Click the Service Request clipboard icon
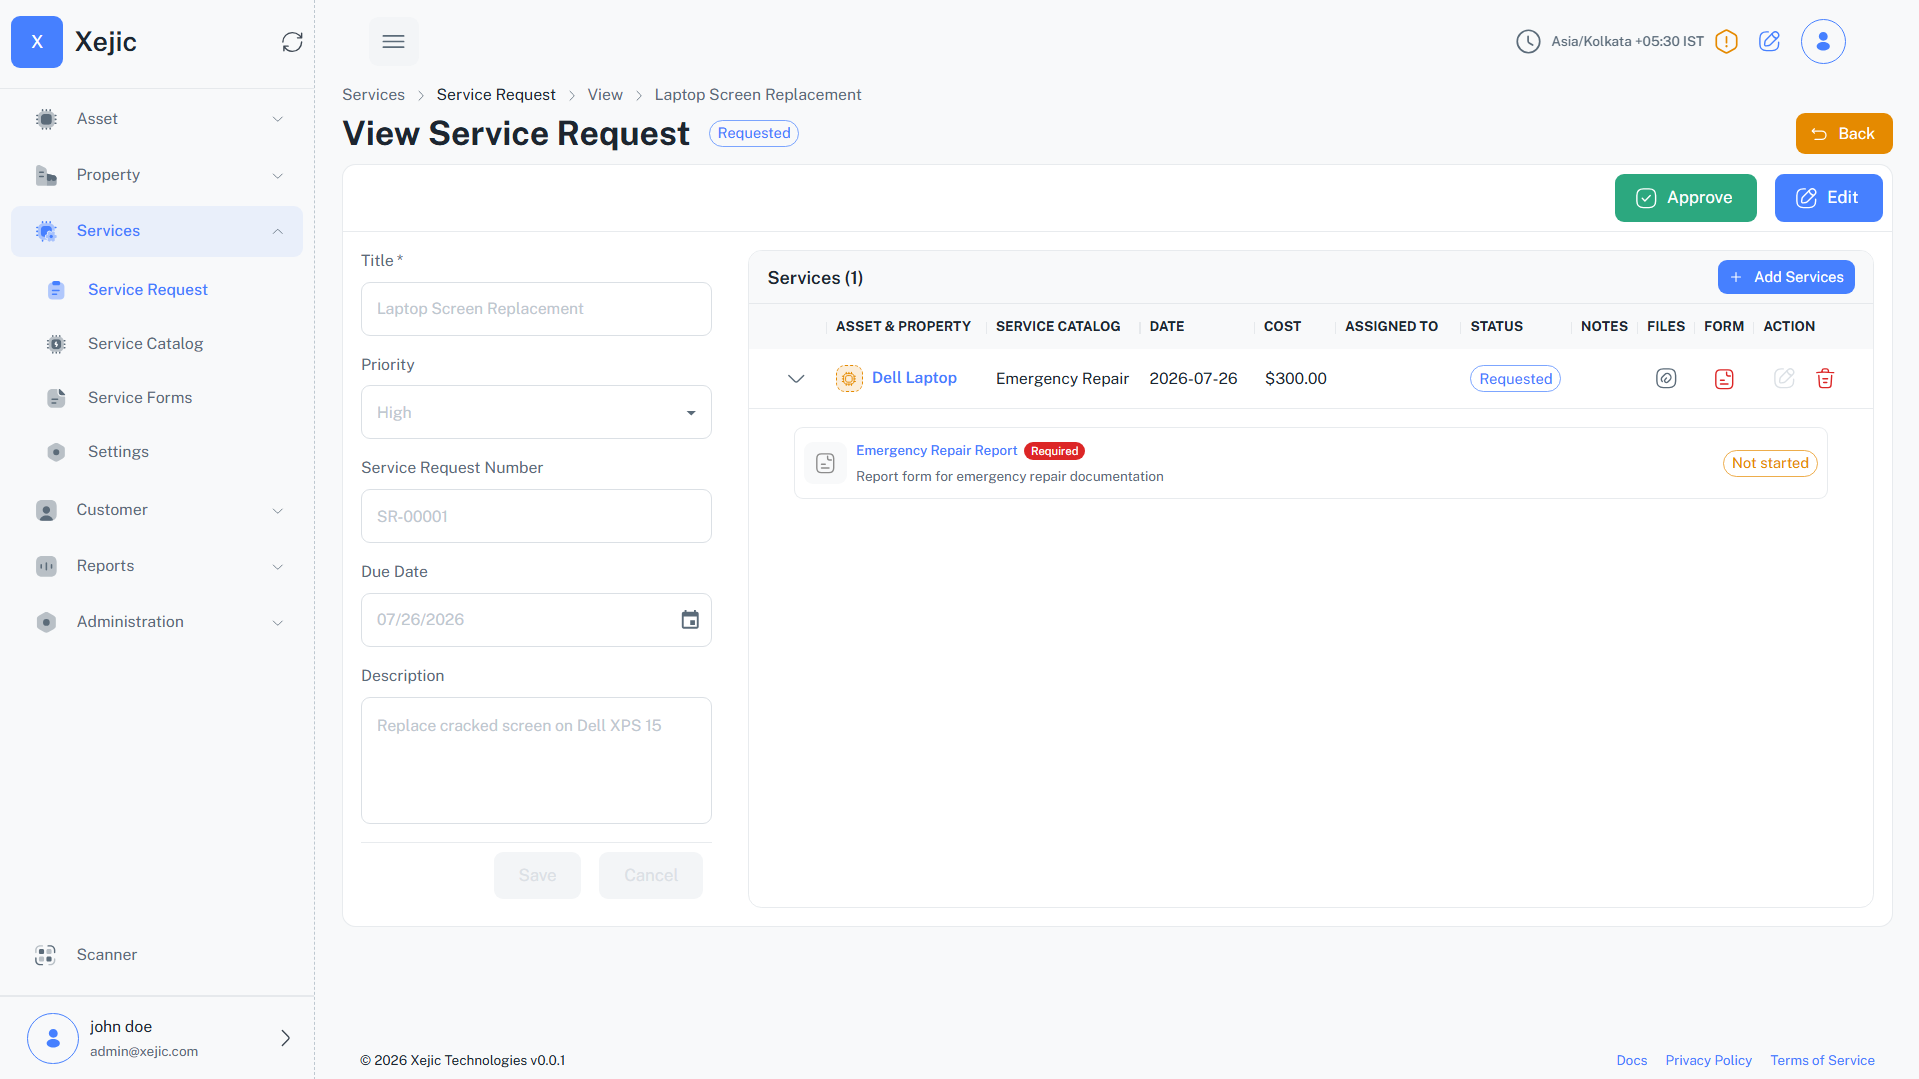 pyautogui.click(x=56, y=290)
